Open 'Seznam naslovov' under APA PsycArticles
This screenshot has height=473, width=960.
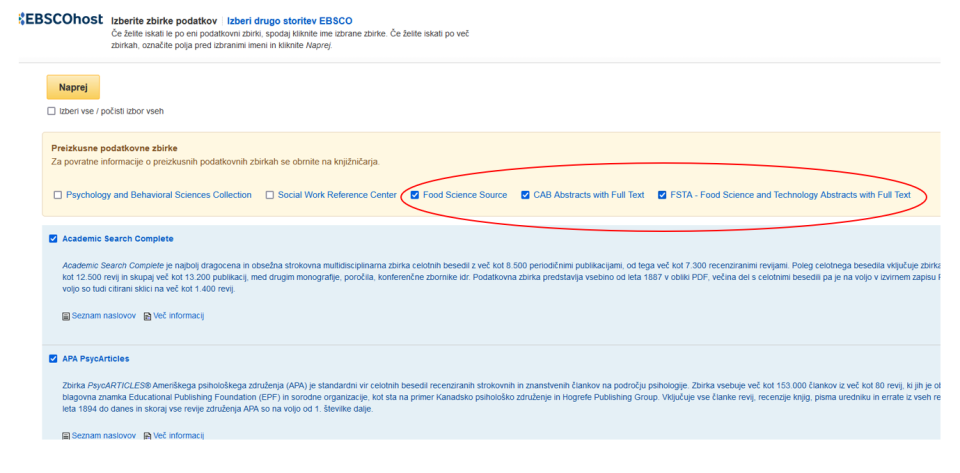(x=103, y=436)
